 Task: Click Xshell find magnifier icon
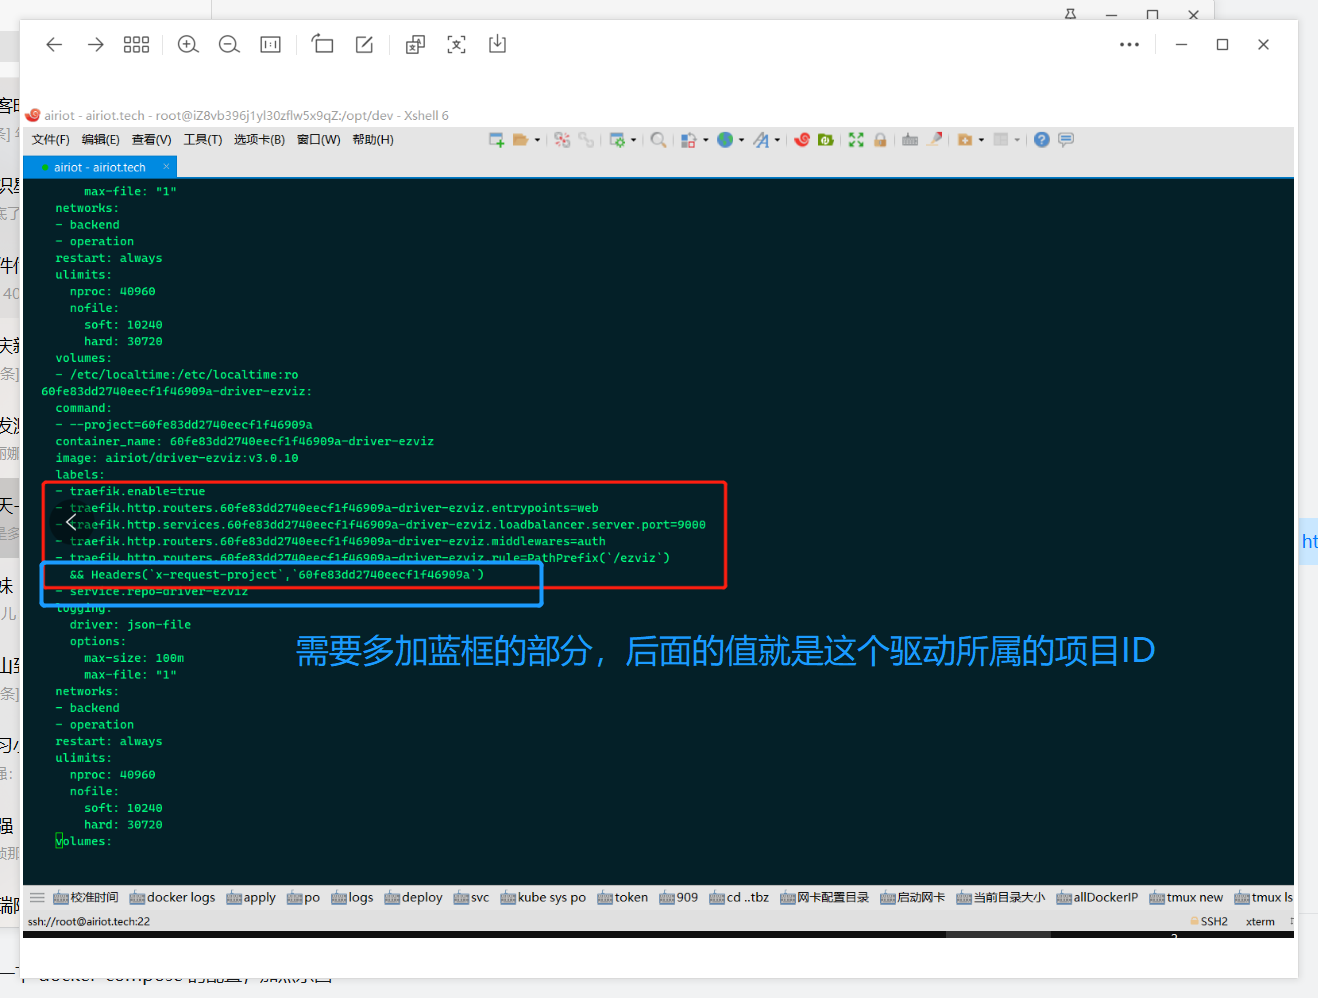[x=658, y=140]
